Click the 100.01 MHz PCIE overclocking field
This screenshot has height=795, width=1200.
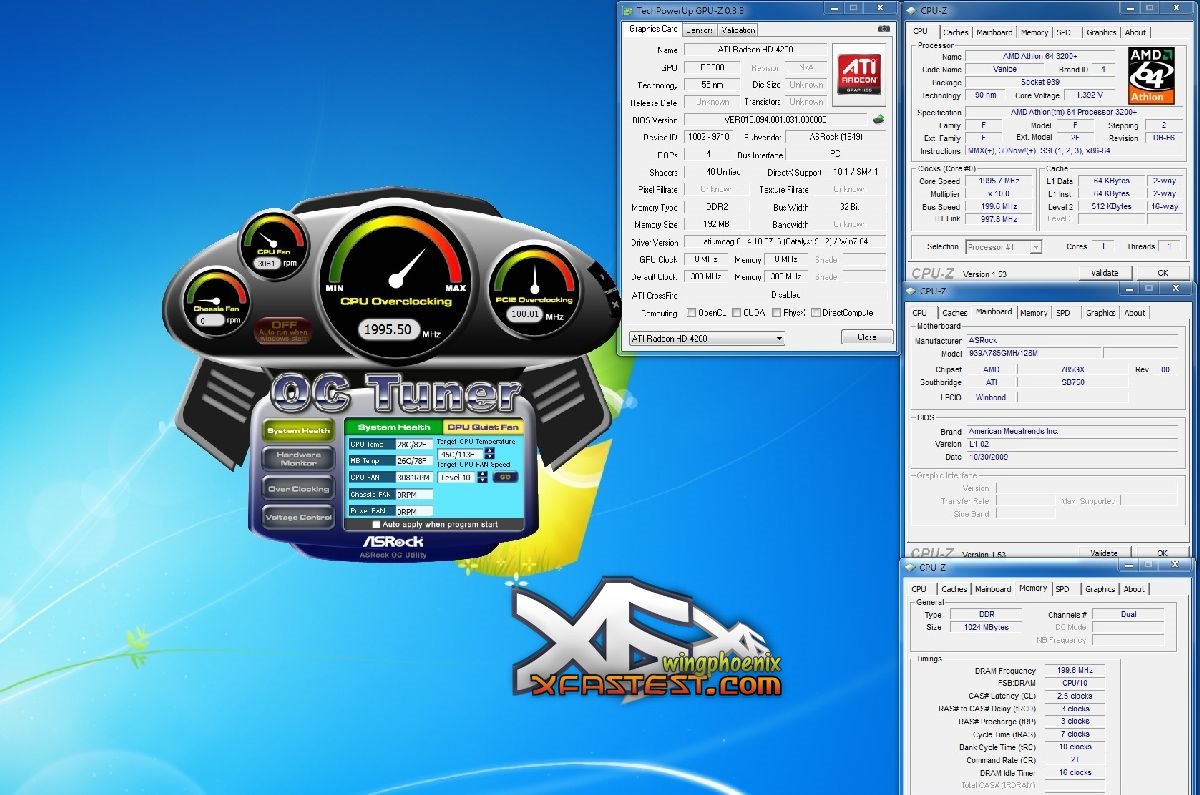[523, 315]
